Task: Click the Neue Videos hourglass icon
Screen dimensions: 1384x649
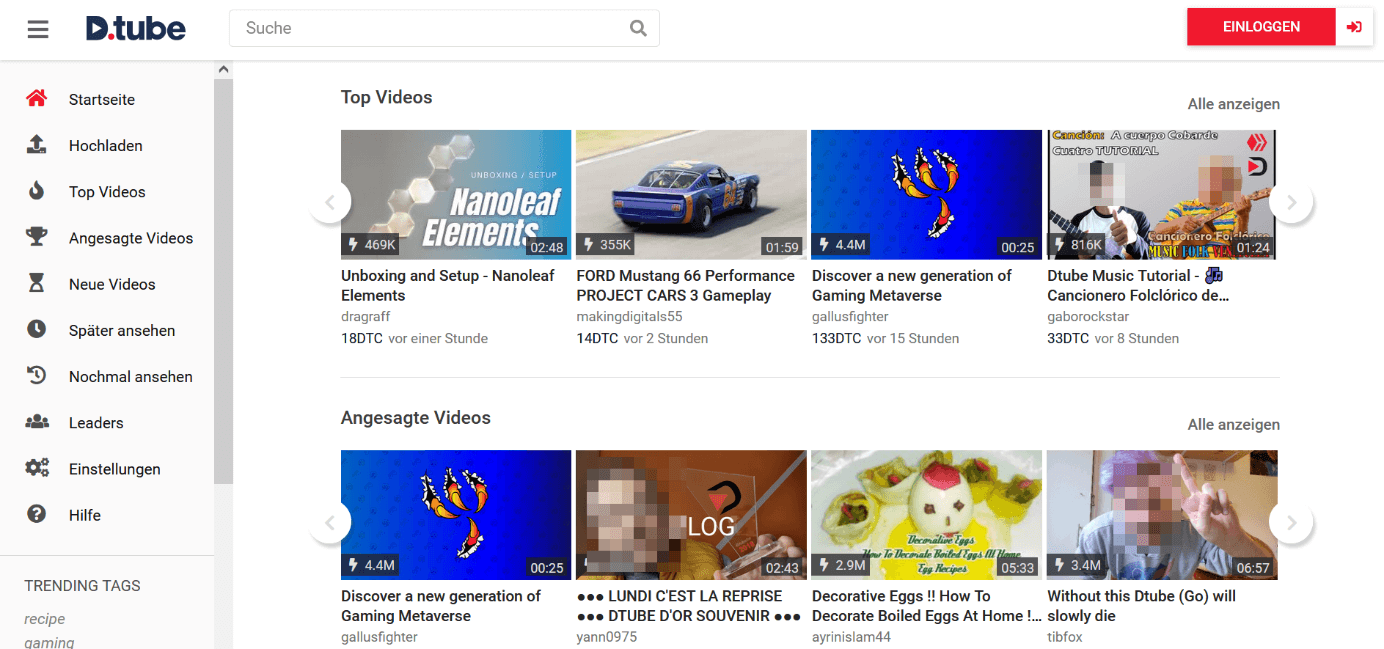Action: [x=37, y=284]
